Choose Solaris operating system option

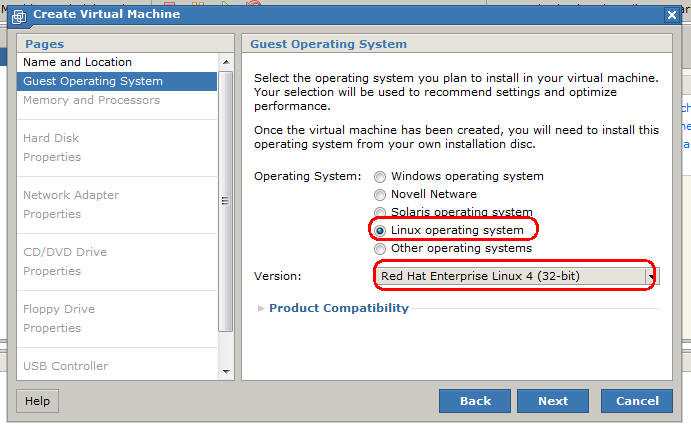380,212
